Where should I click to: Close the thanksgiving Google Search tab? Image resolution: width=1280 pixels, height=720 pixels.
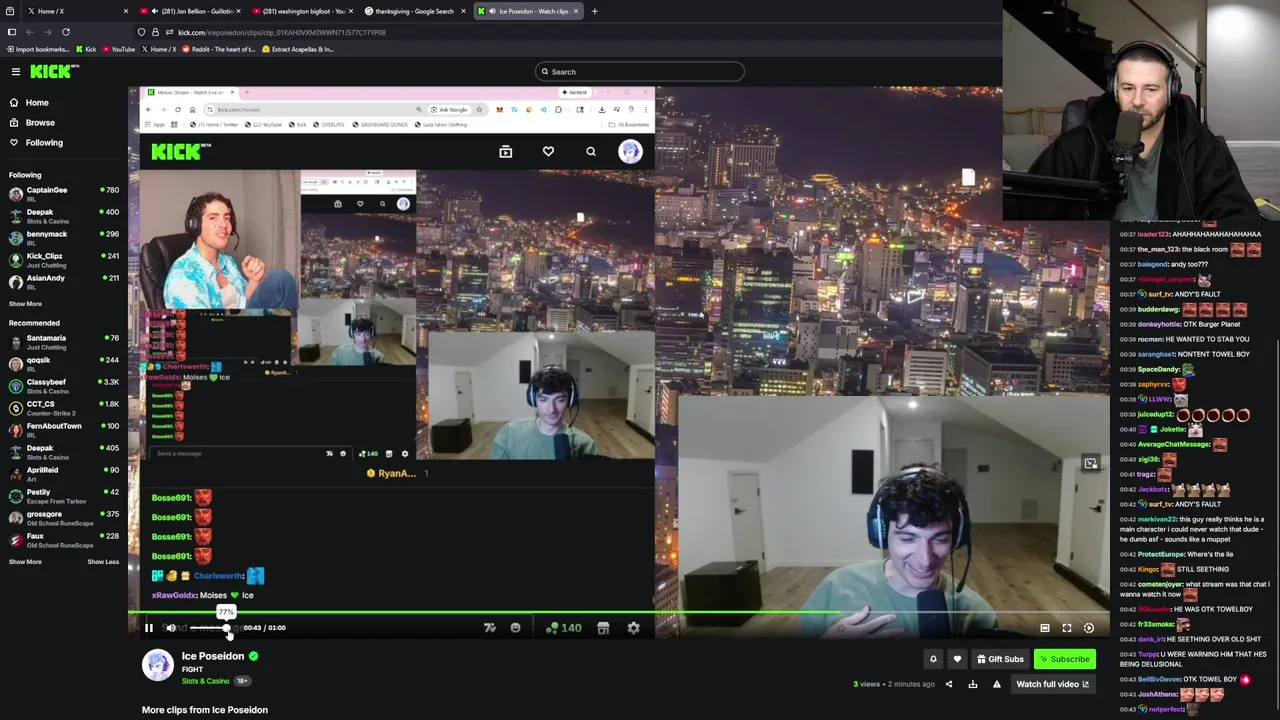(463, 11)
